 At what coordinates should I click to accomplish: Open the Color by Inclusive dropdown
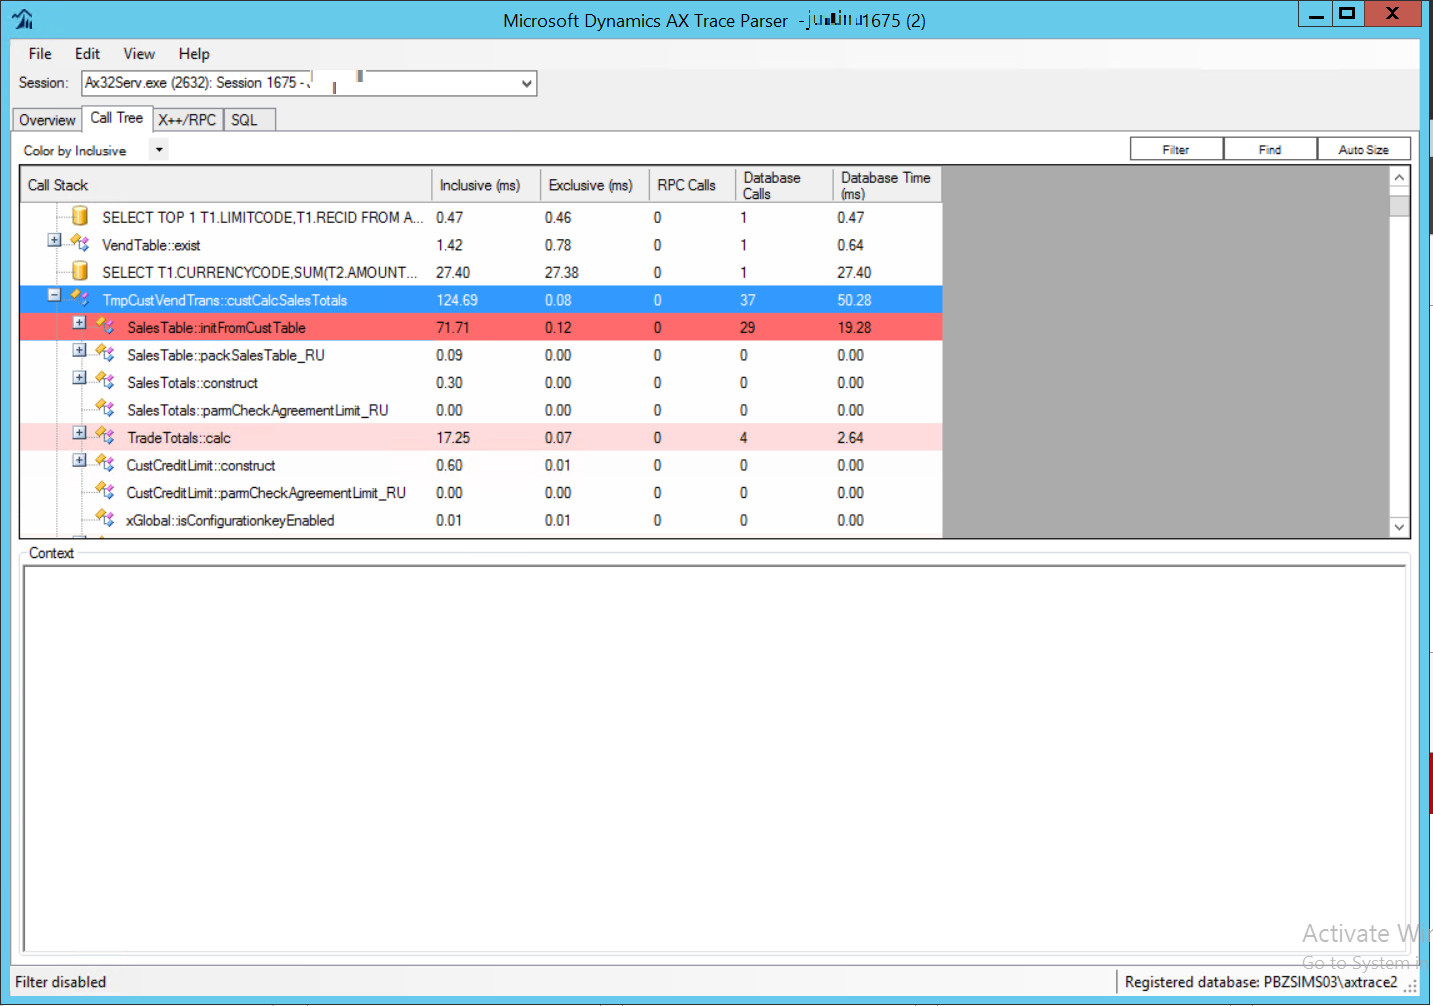click(159, 149)
